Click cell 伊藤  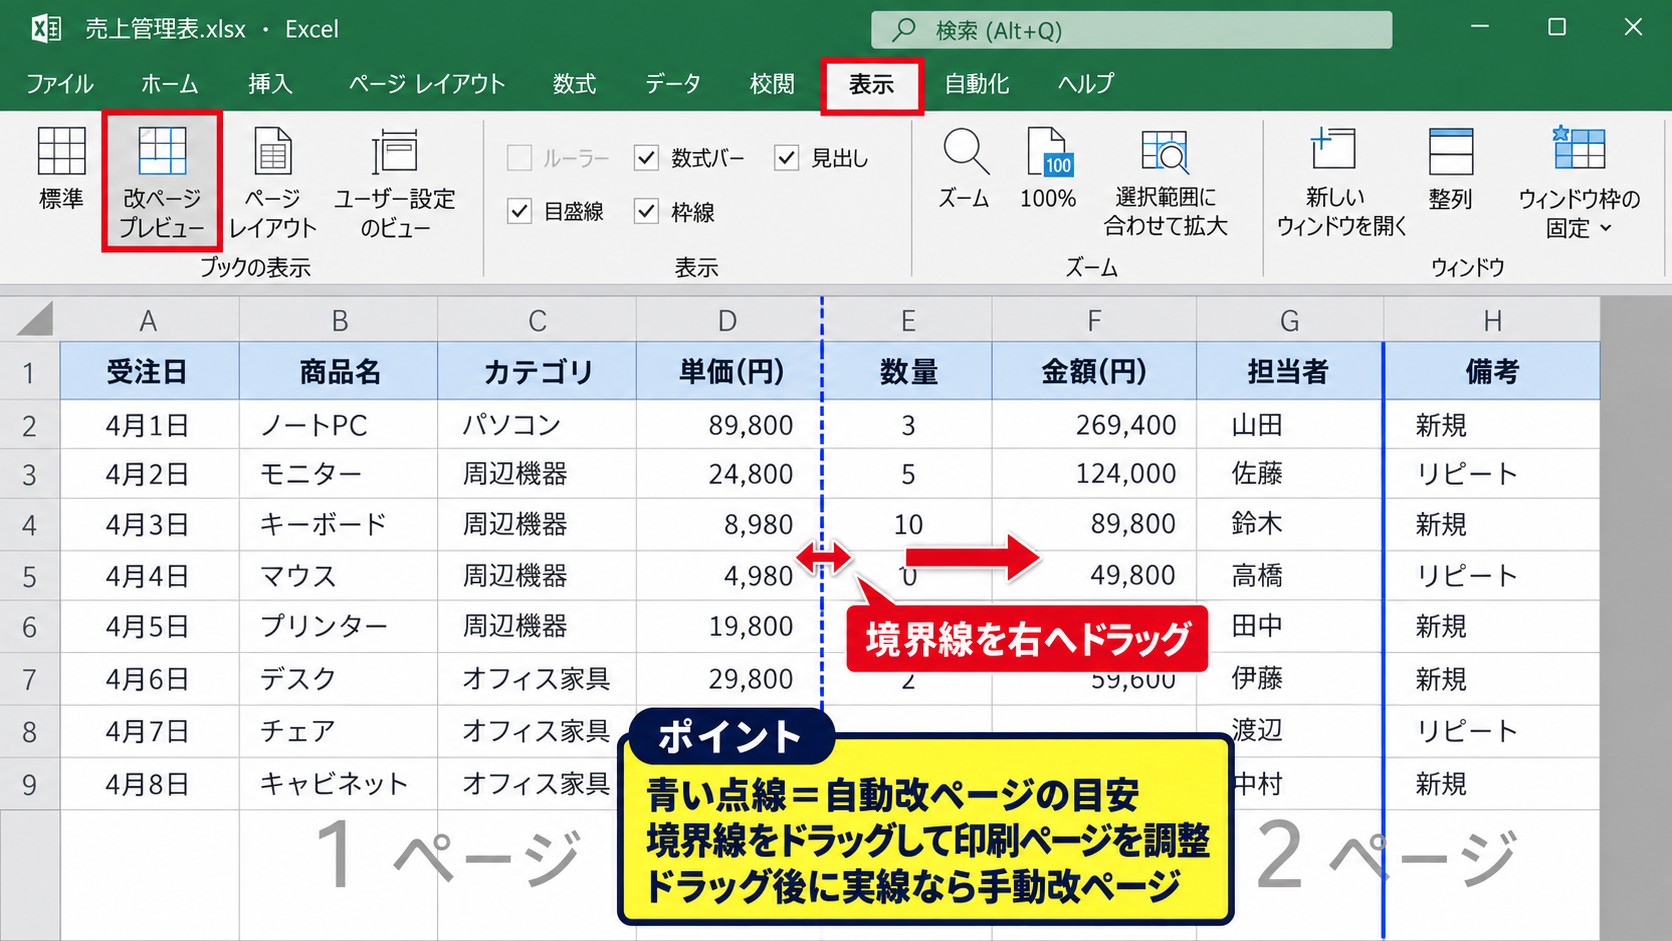coord(1290,679)
